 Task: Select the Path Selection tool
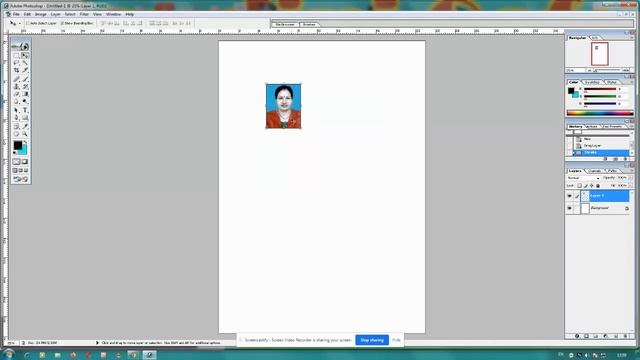16,110
